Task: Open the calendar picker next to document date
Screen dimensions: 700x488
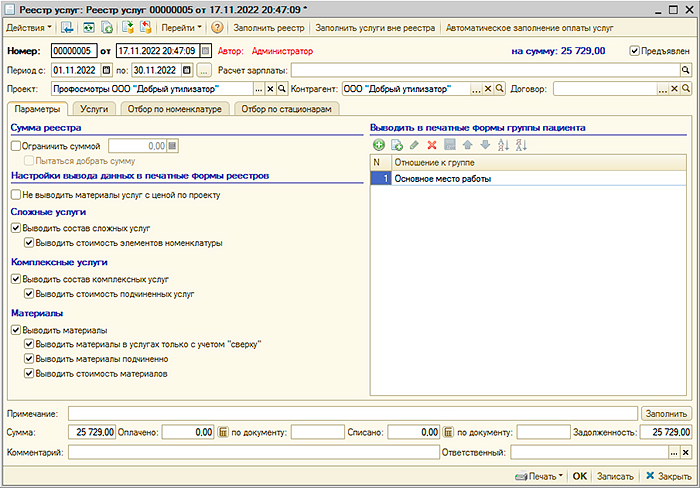Action: 205,50
